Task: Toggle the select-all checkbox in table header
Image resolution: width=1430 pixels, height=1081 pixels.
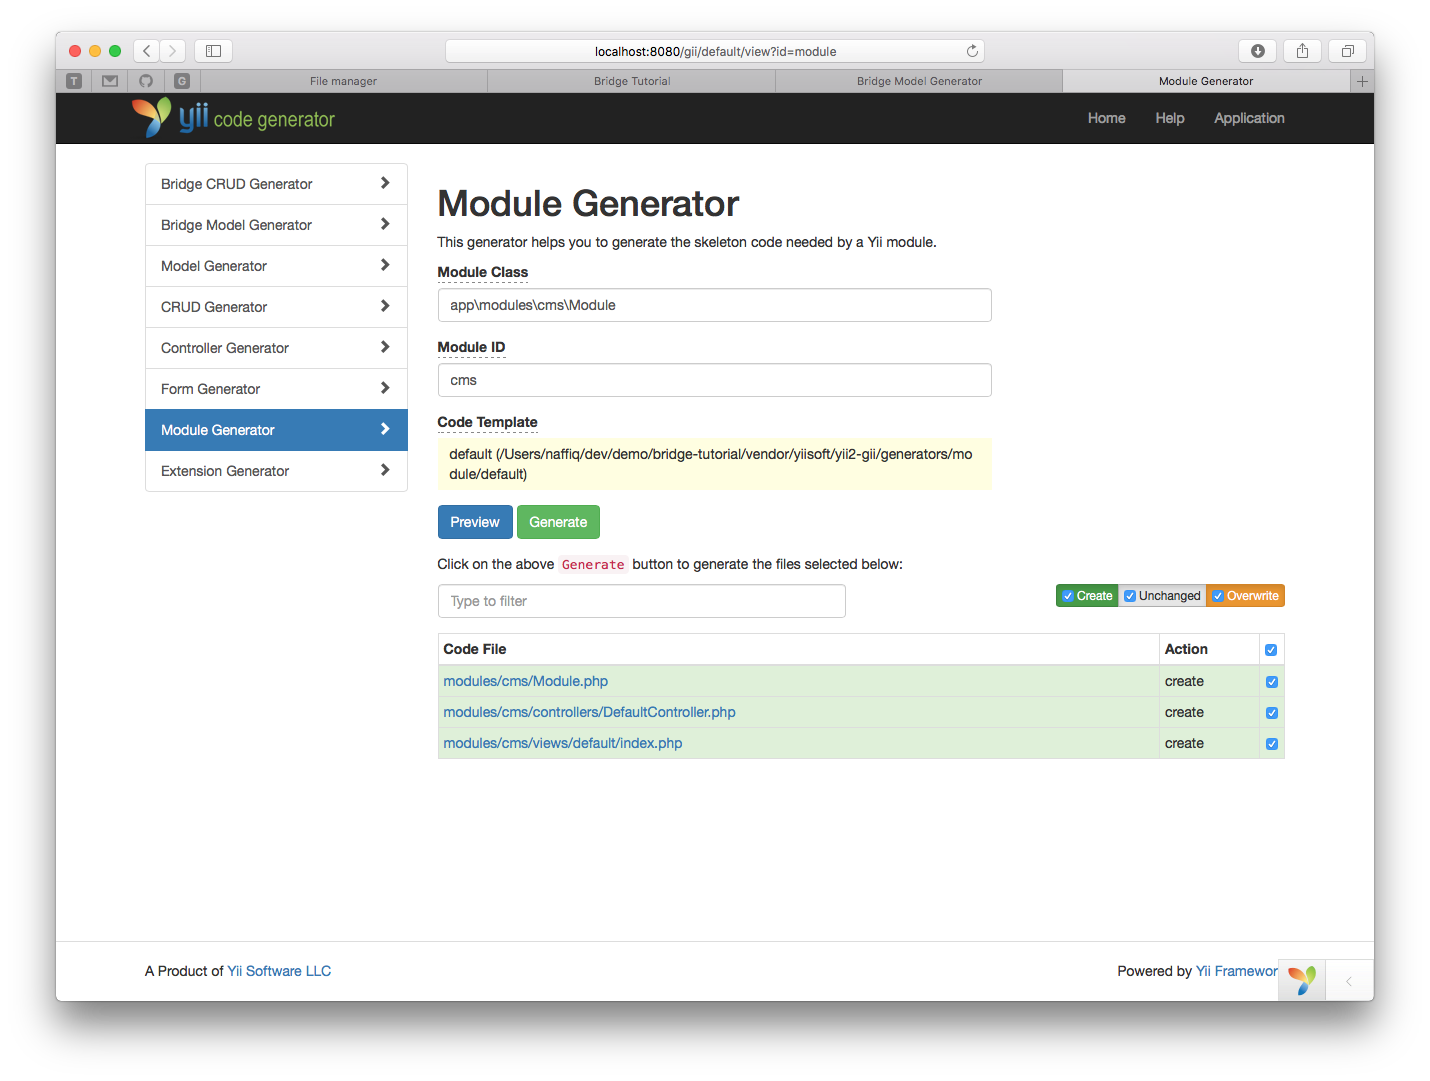Action: click(1271, 650)
